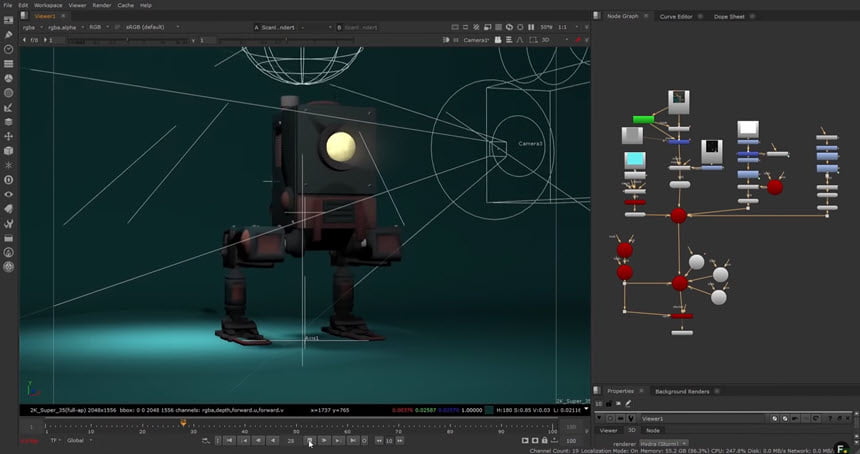Open the Camera3 camera selection dropdown

coord(476,40)
